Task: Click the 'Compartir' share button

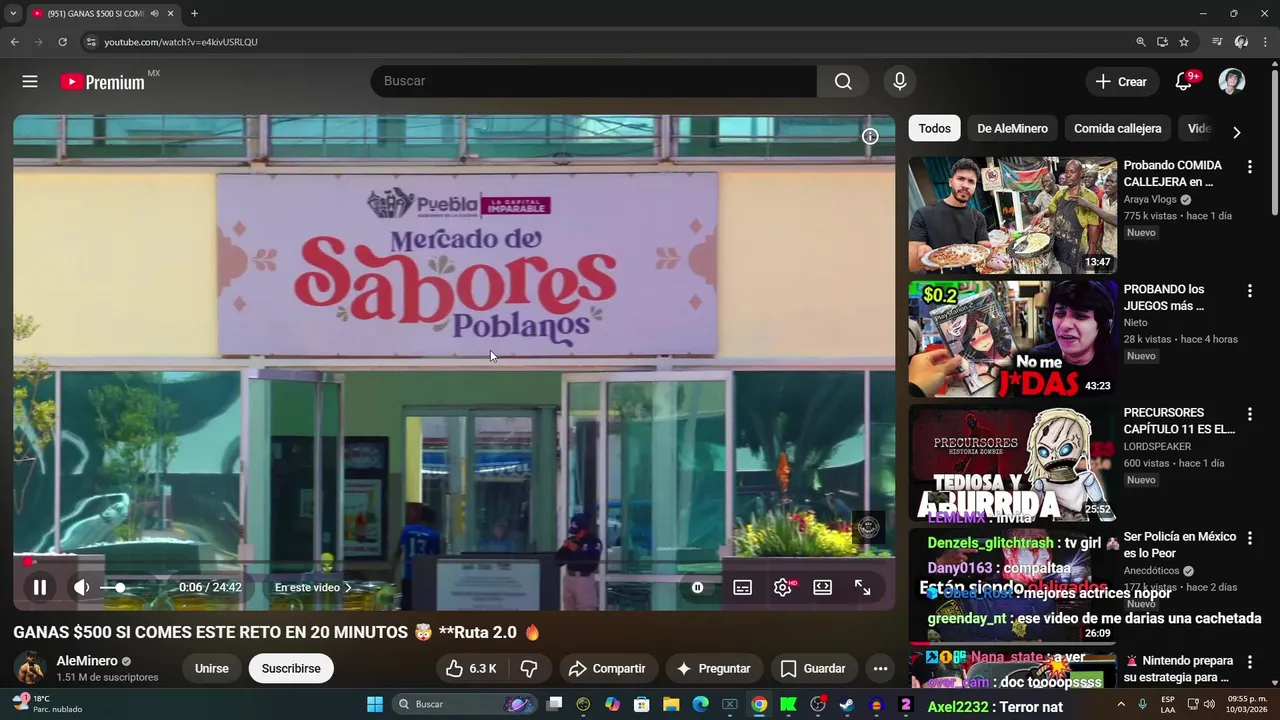Action: click(x=607, y=669)
